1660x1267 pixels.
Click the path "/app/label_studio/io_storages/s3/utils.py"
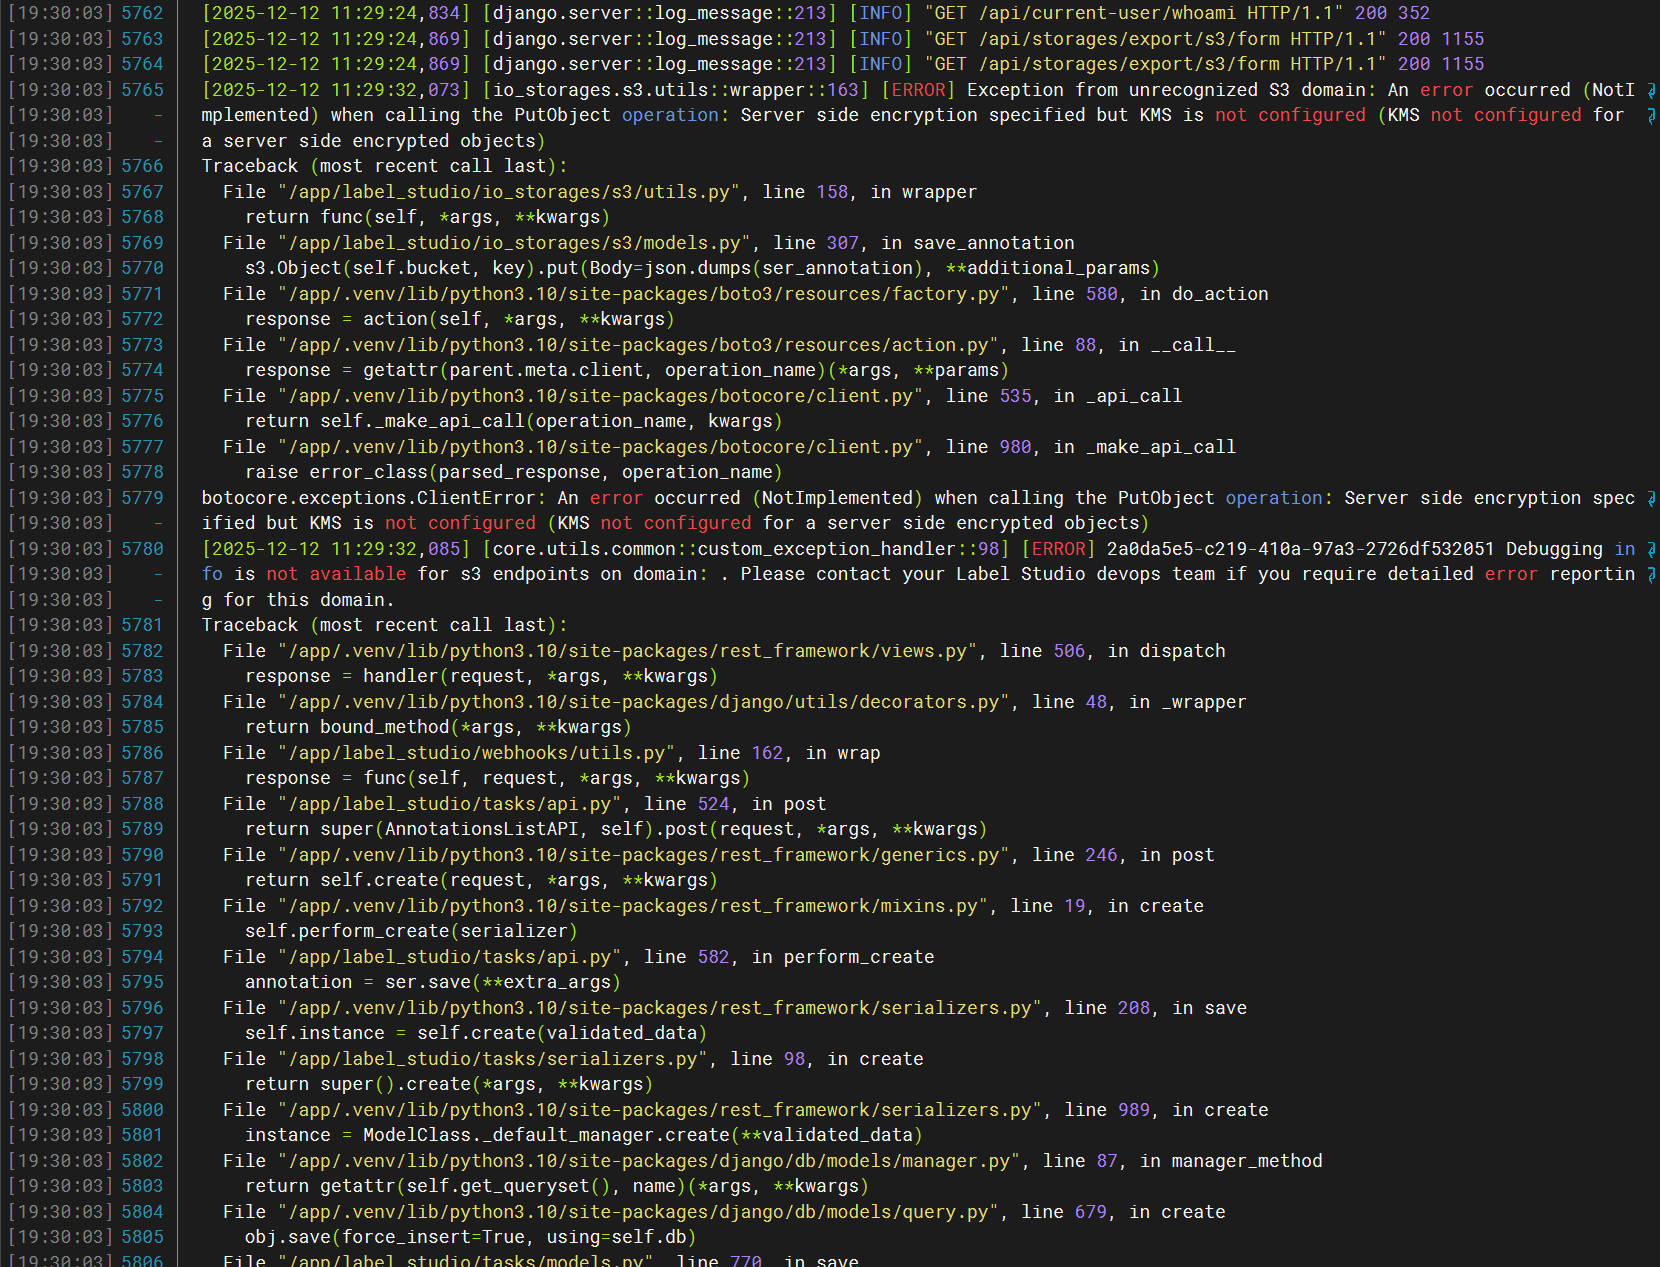coord(509,192)
